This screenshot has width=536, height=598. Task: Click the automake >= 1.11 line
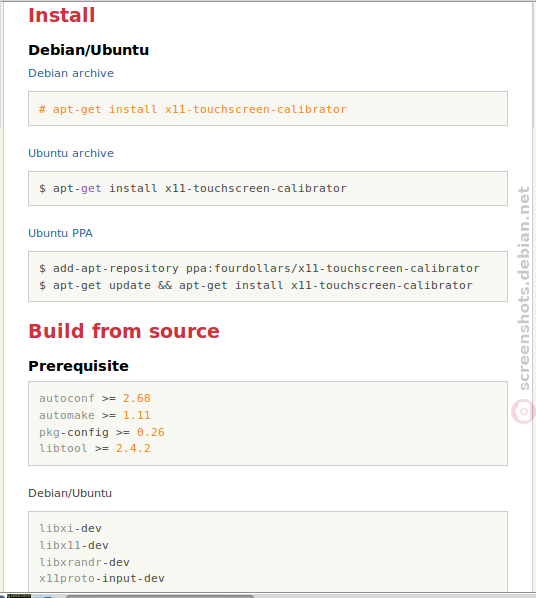pyautogui.click(x=95, y=415)
